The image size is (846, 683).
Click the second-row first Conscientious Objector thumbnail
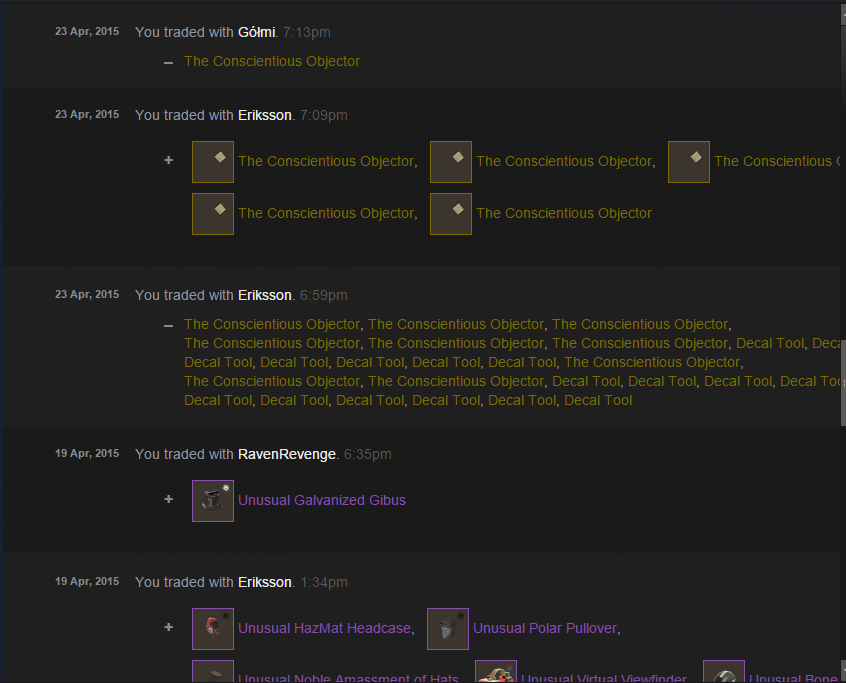coord(213,214)
